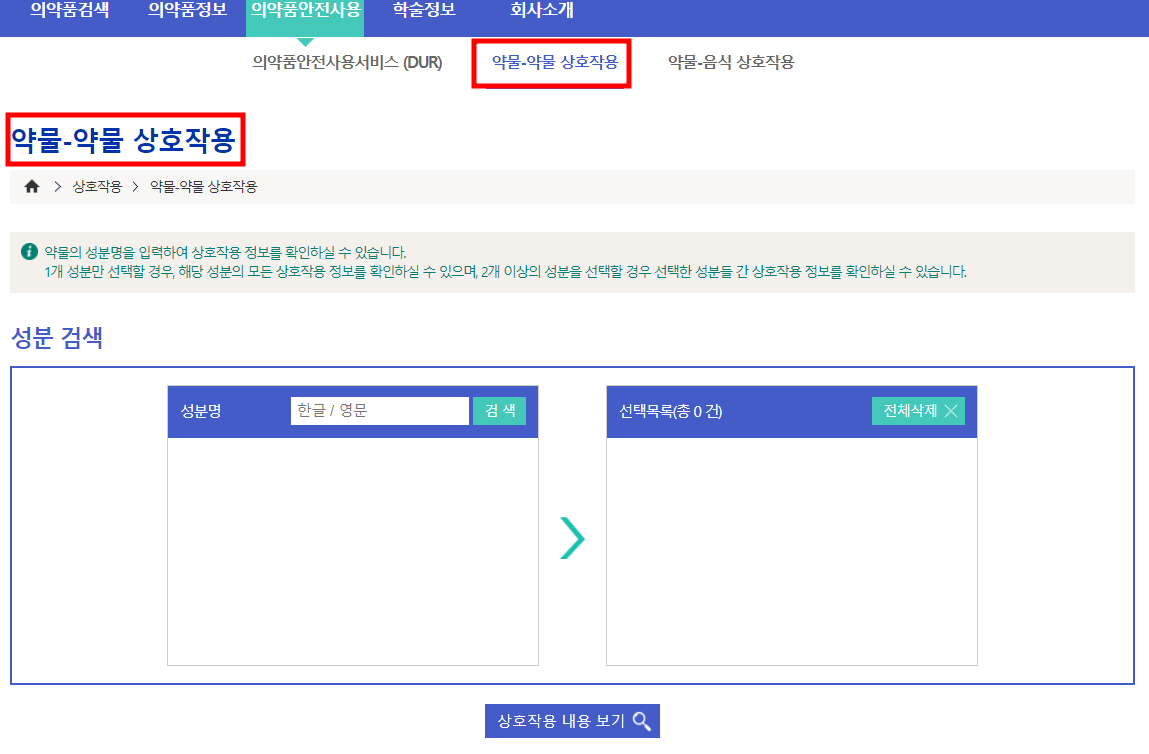Click the home icon in the breadcrumb
The image size is (1149, 754).
tap(31, 185)
